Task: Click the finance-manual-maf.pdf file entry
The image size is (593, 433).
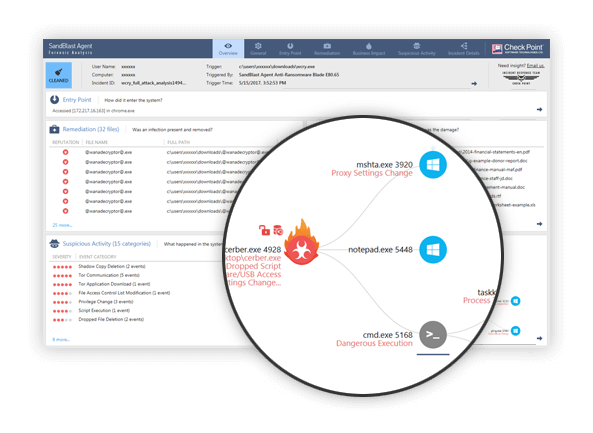Action: pyautogui.click(x=497, y=169)
